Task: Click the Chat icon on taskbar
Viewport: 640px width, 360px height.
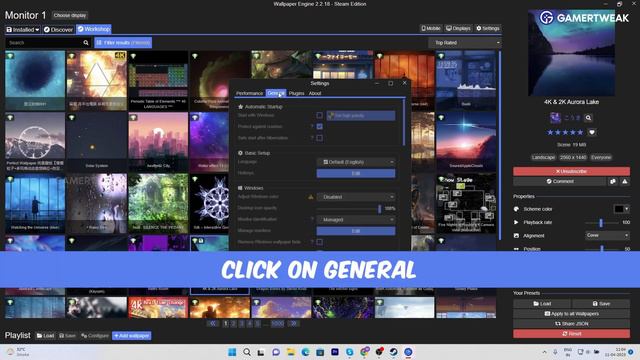Action: coord(276,352)
